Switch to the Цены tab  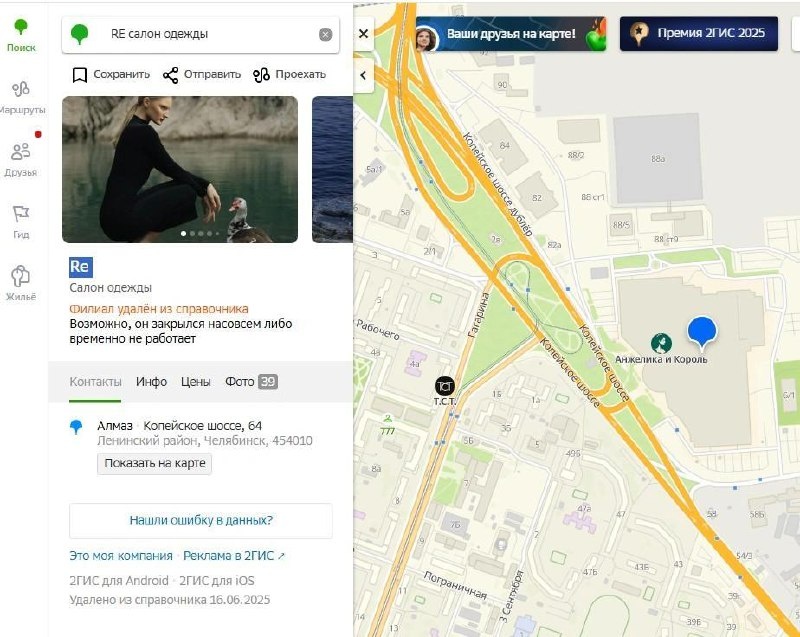click(x=195, y=381)
